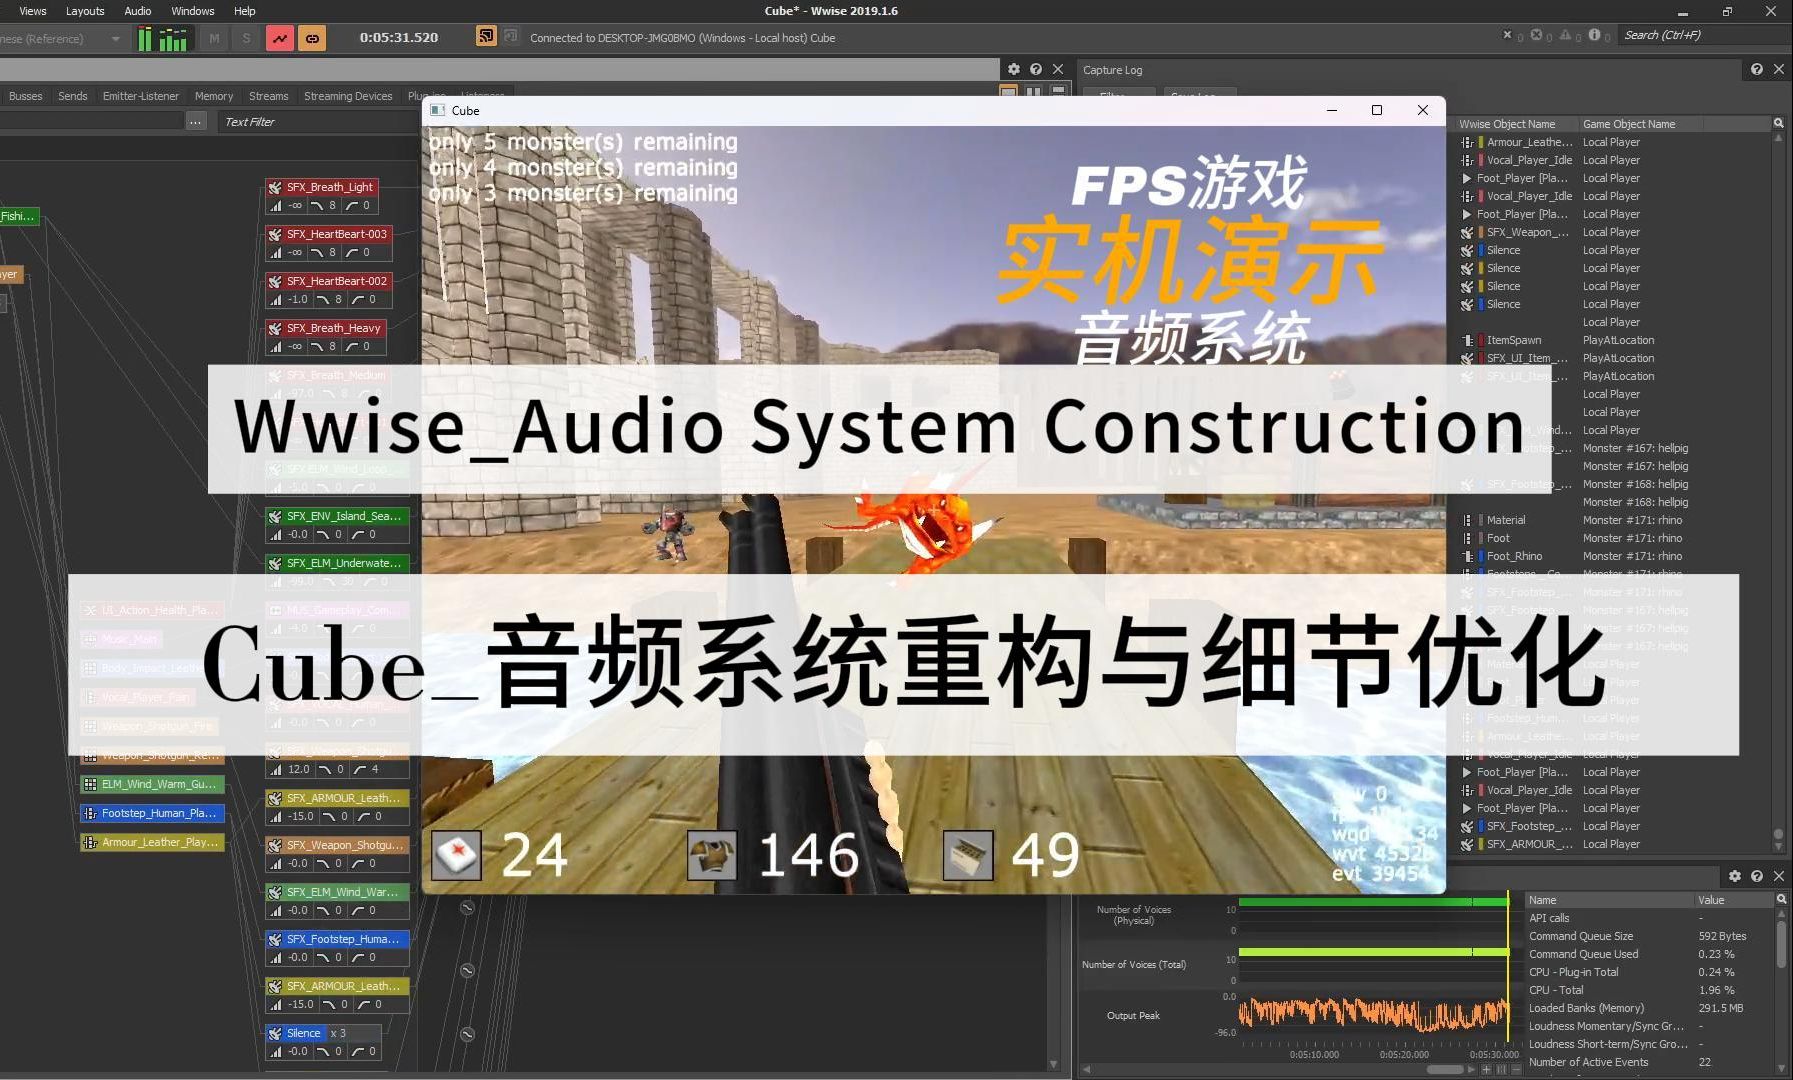Click the warning triangle count icon

[1565, 35]
